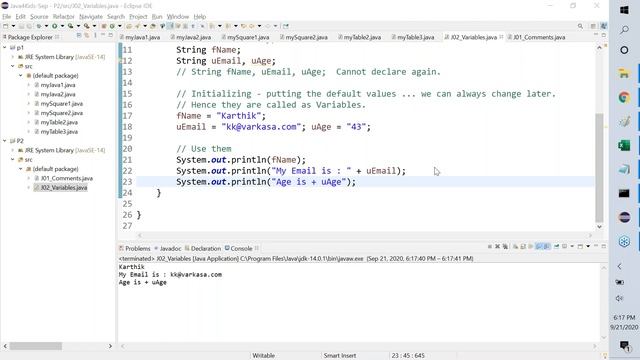The width and height of the screenshot is (640, 360).
Task: Switch to the Problems tab
Action: pos(135,249)
